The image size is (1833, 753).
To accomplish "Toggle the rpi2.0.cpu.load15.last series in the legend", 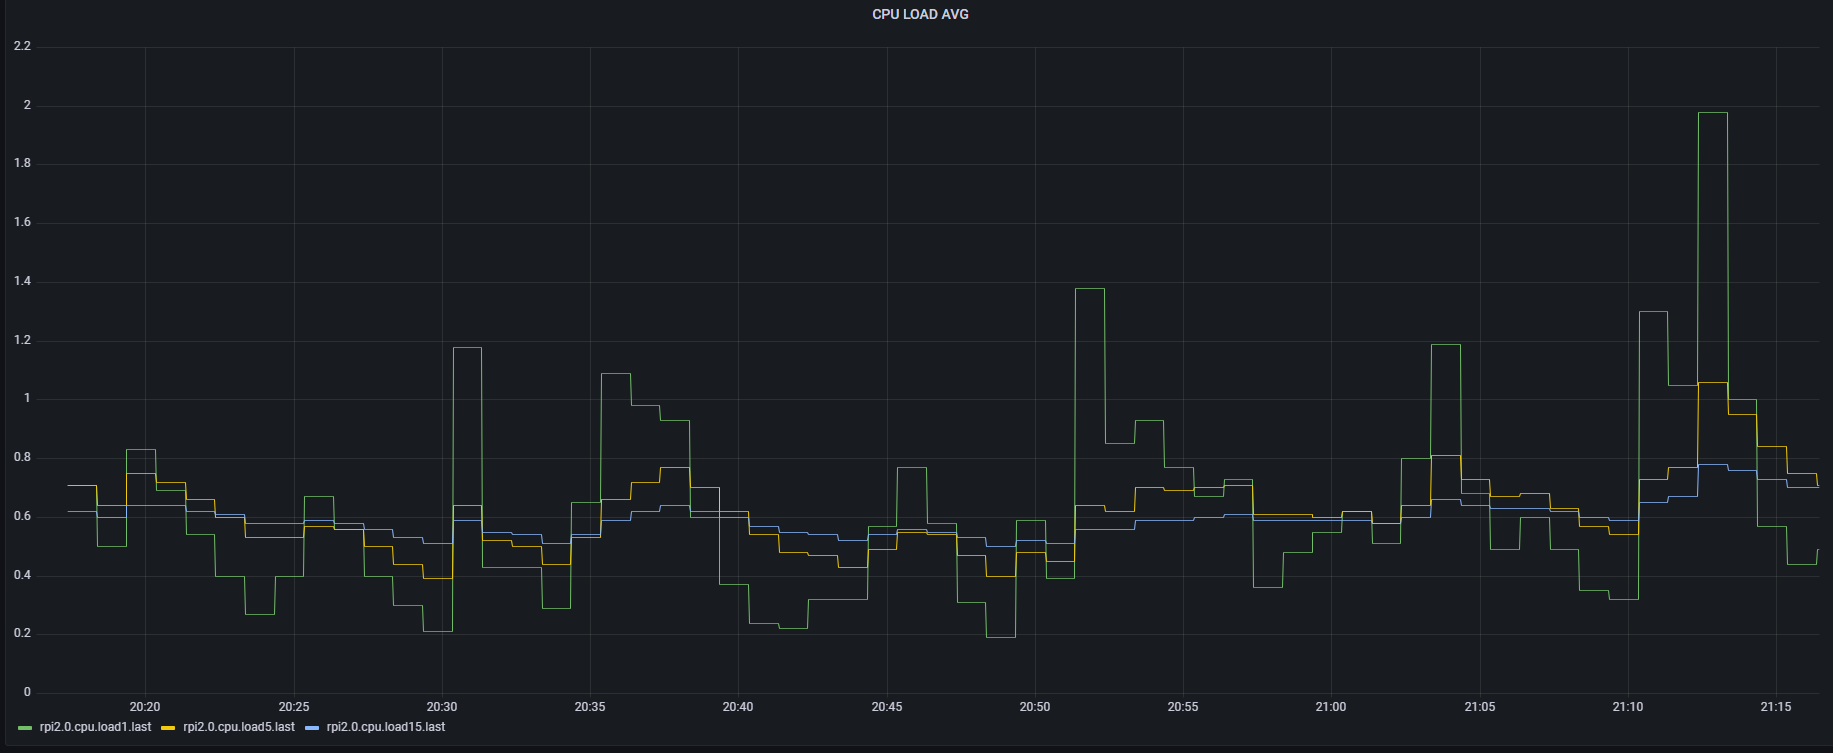I will pos(386,727).
